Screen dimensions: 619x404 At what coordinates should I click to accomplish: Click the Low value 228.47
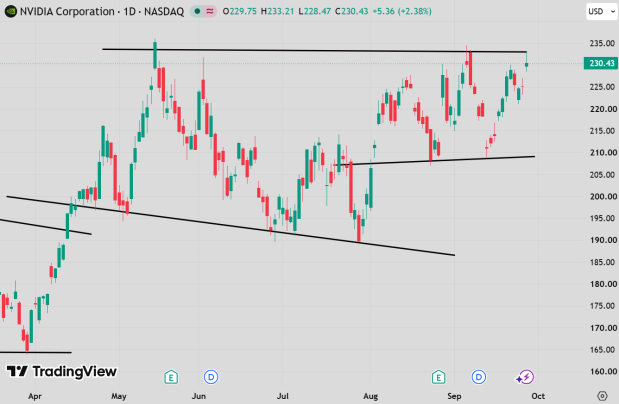coord(315,11)
